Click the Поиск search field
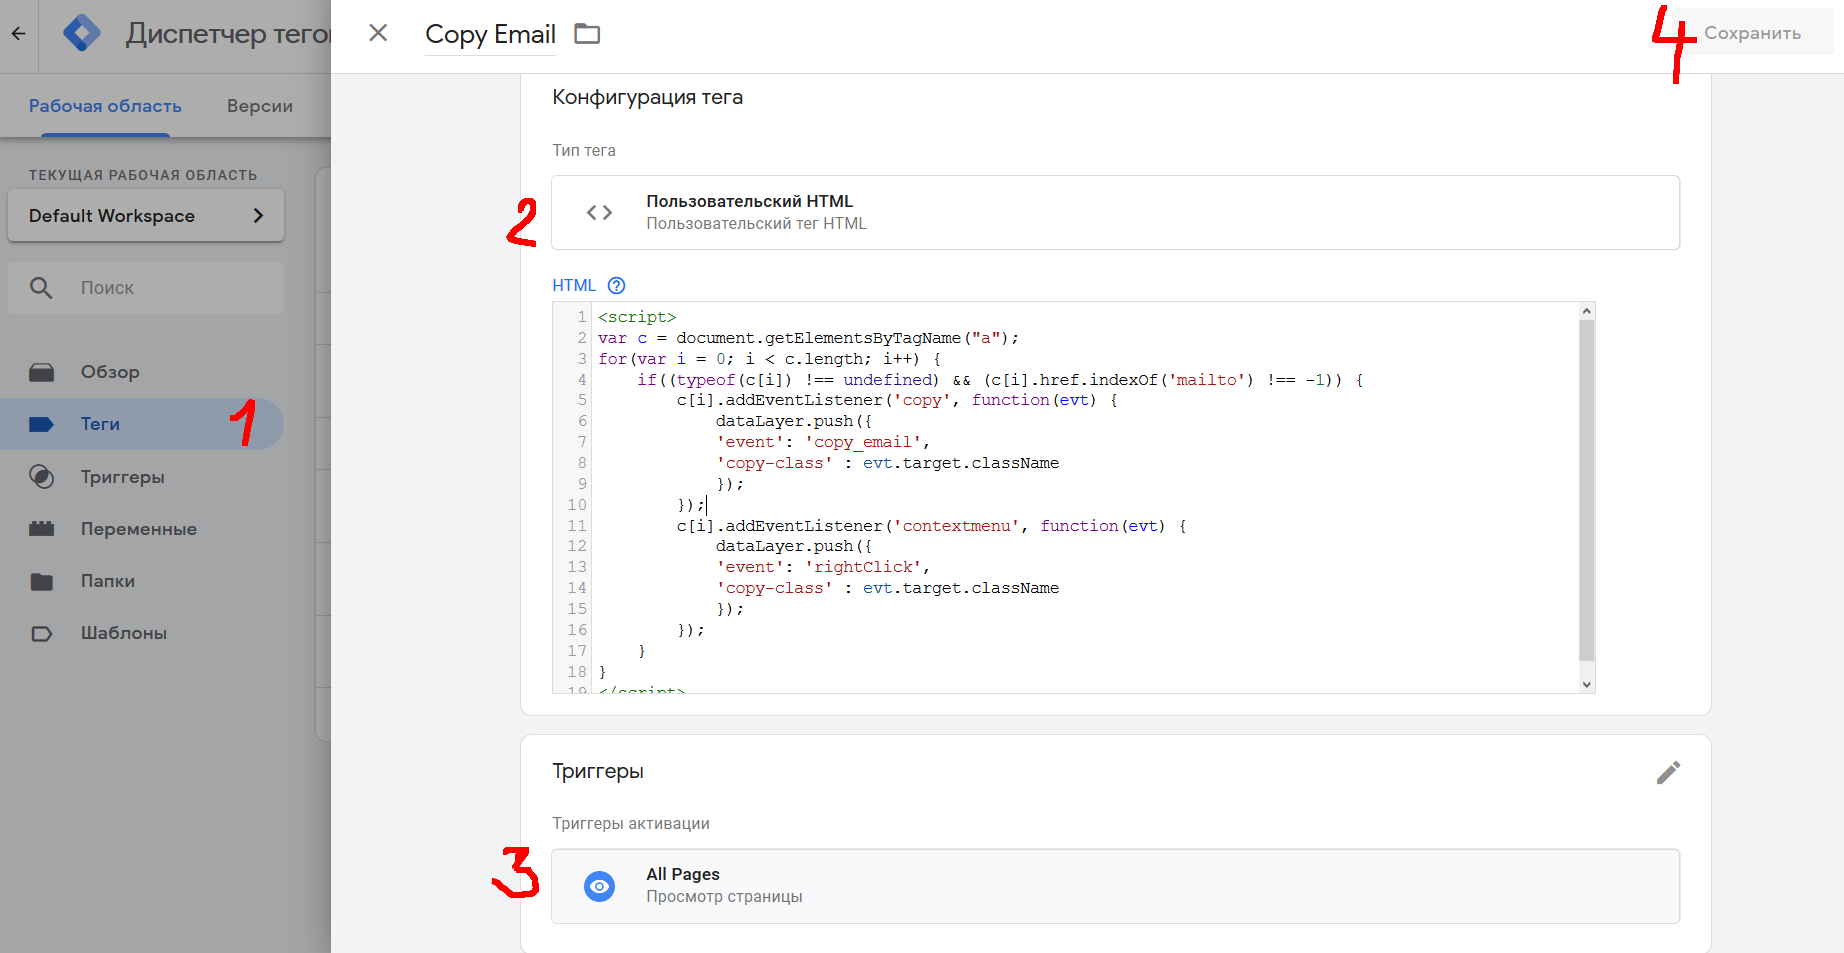 click(170, 288)
